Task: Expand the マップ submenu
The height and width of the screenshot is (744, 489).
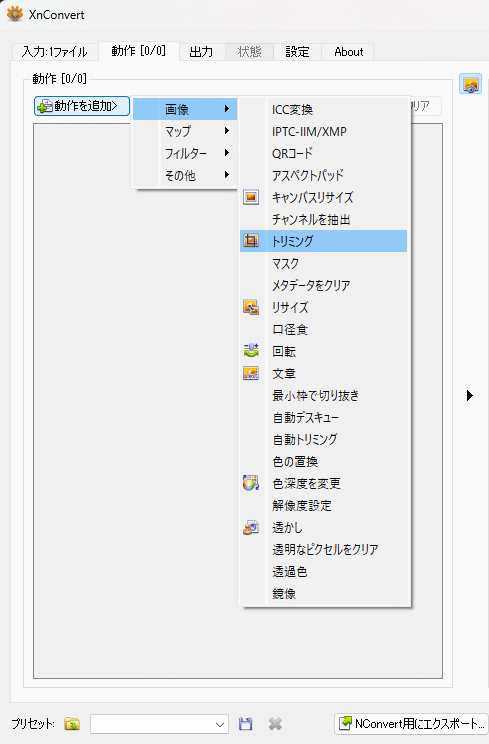Action: (x=185, y=131)
